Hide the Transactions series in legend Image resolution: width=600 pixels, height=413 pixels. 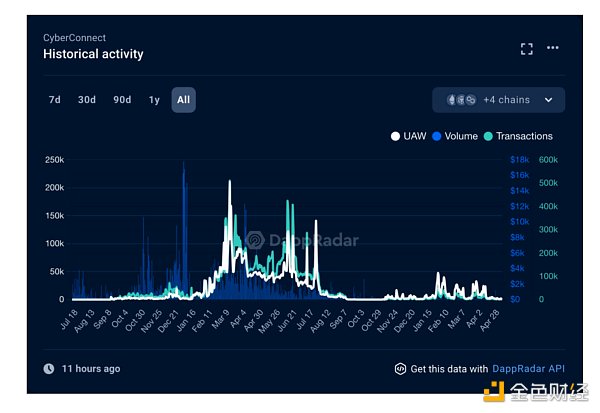point(517,136)
